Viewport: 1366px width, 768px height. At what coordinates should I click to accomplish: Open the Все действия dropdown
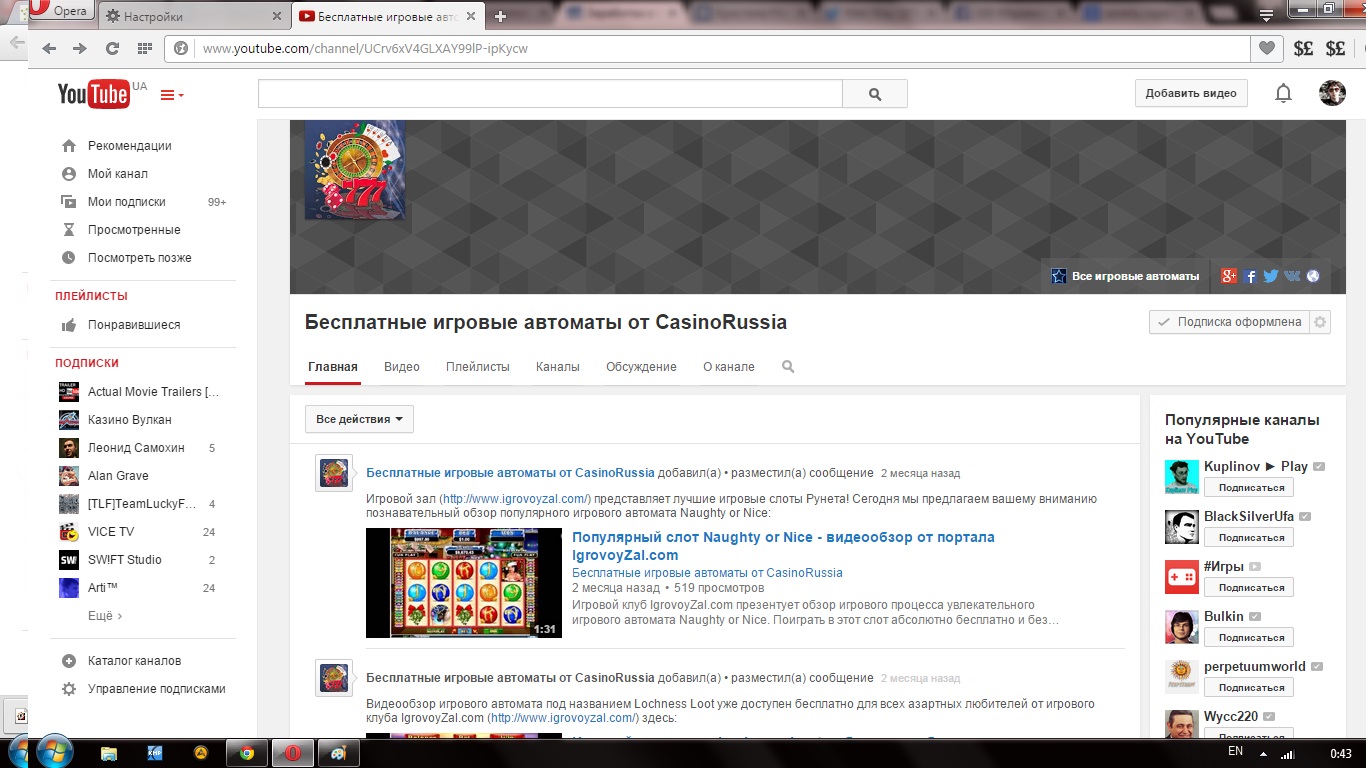click(359, 419)
